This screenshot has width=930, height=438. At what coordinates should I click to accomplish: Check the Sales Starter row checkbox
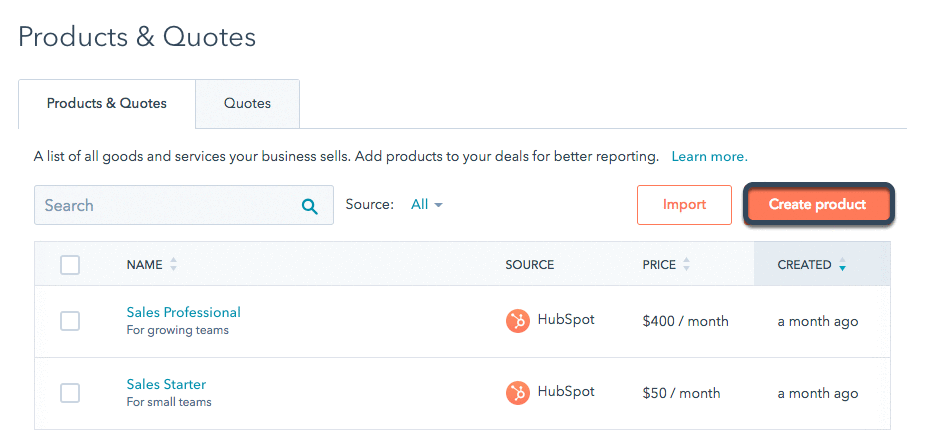coord(70,393)
